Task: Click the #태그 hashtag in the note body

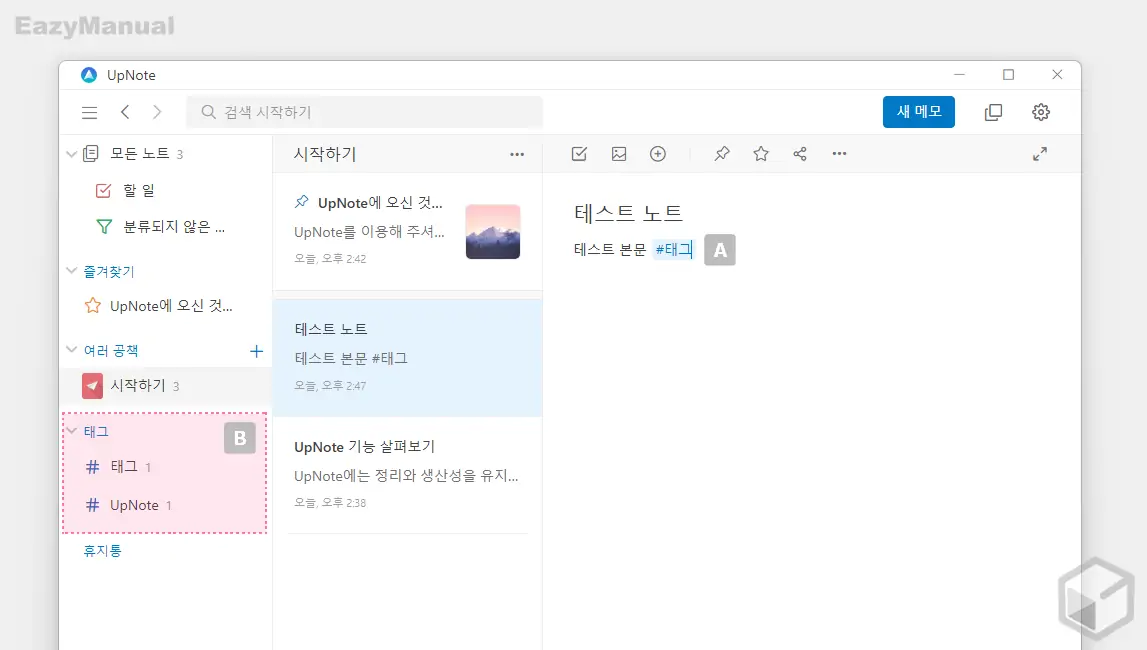Action: tap(674, 249)
